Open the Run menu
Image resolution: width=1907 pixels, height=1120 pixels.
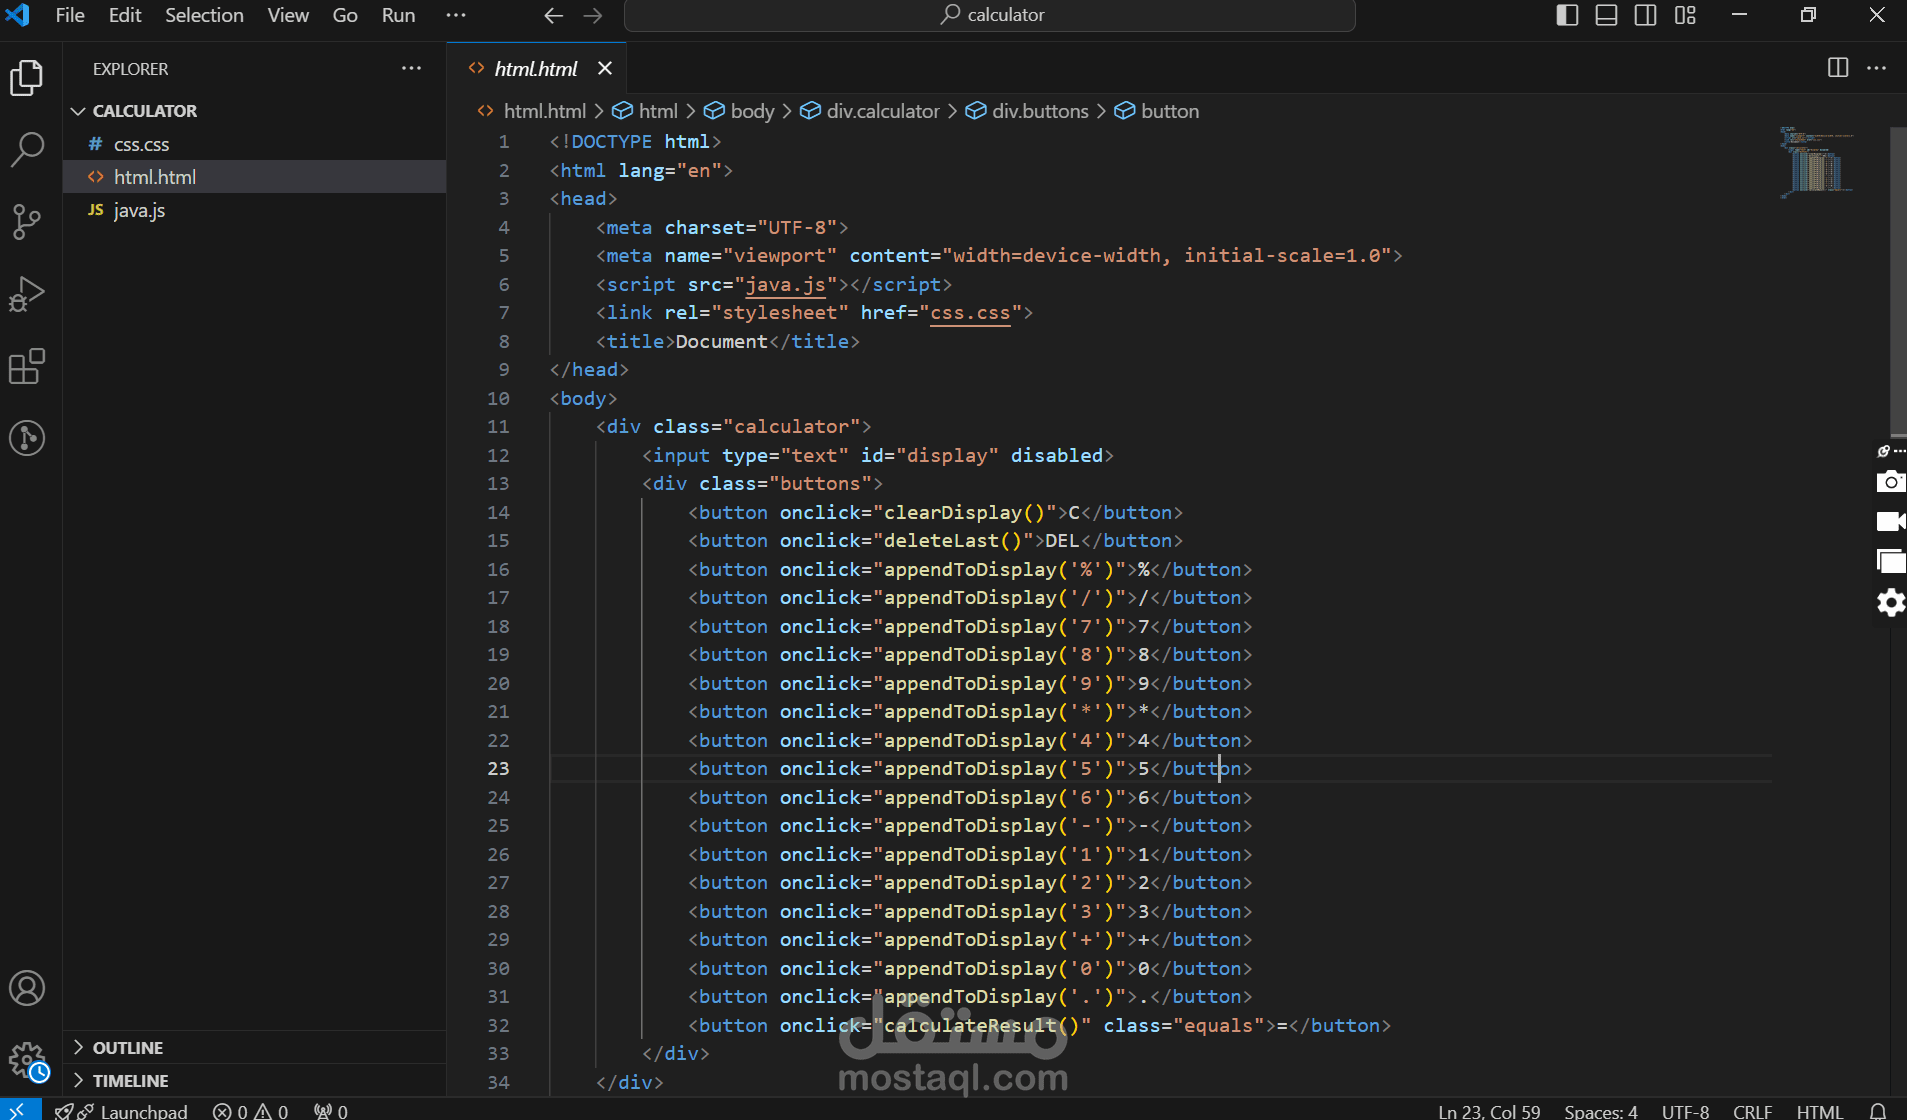[398, 15]
